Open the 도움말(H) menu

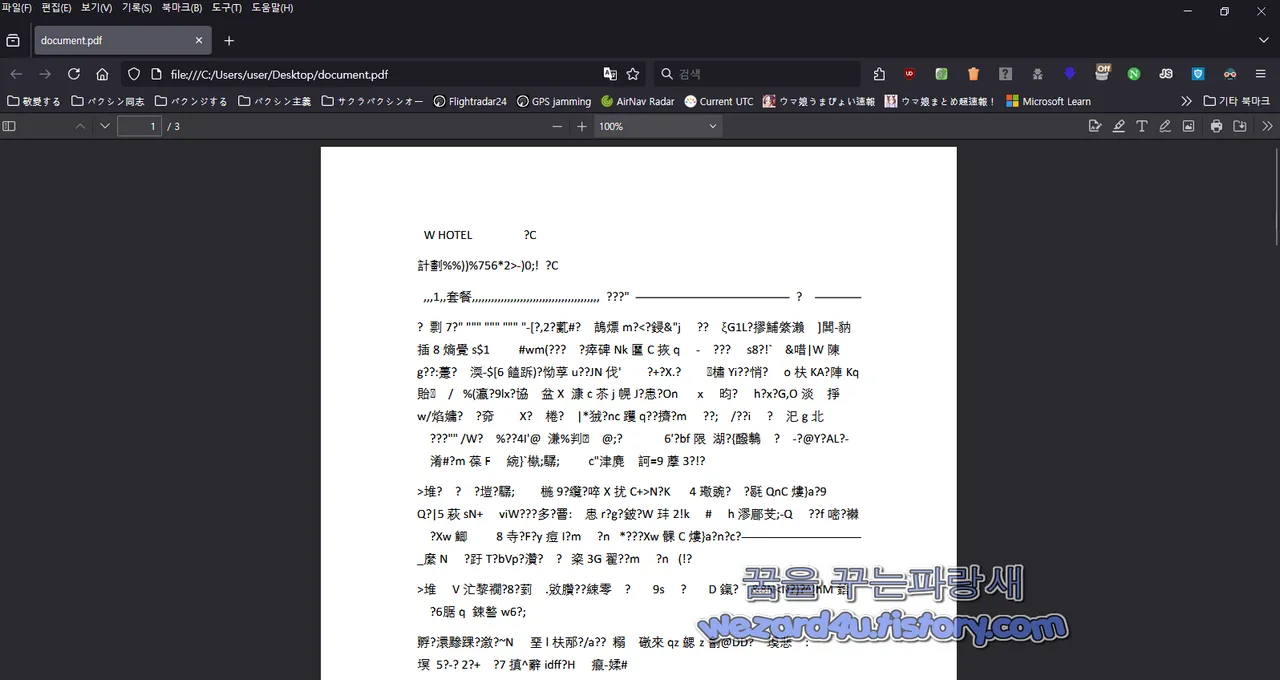click(x=272, y=8)
